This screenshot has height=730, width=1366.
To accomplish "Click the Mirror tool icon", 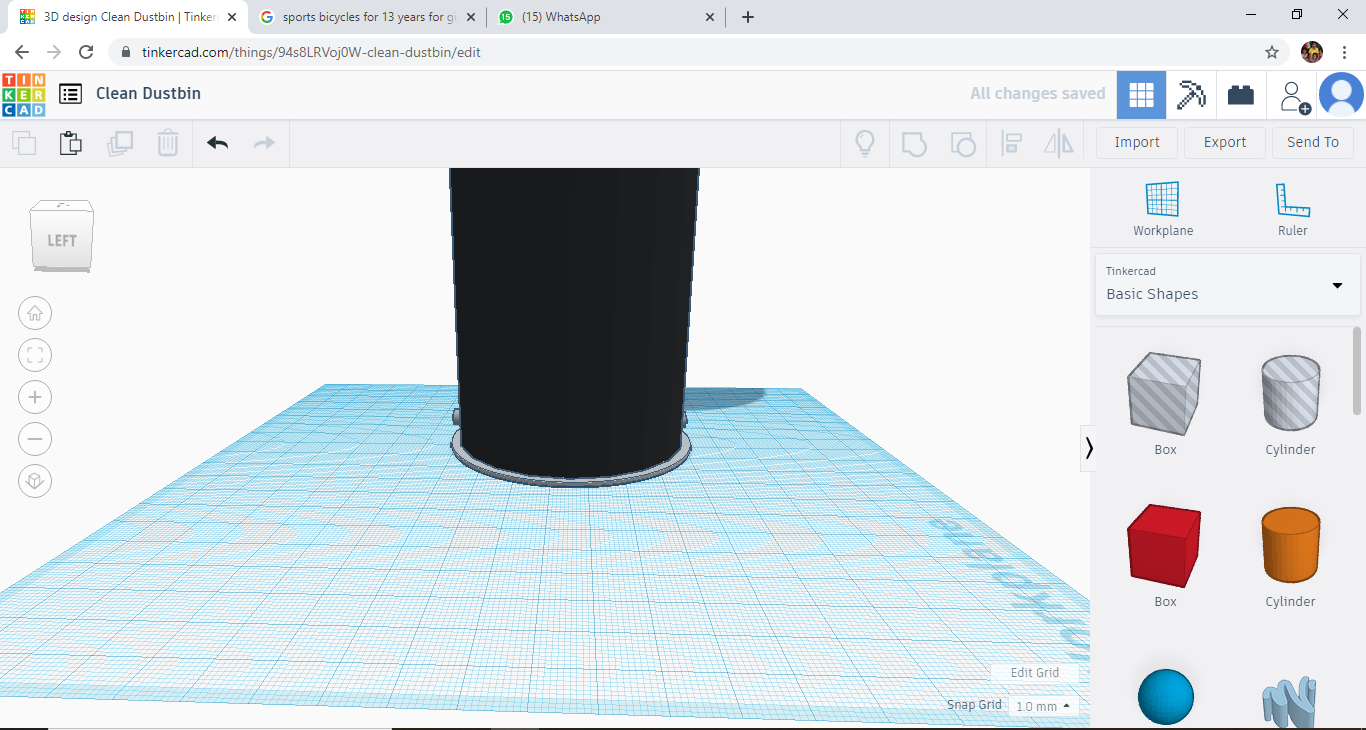I will coord(1059,143).
